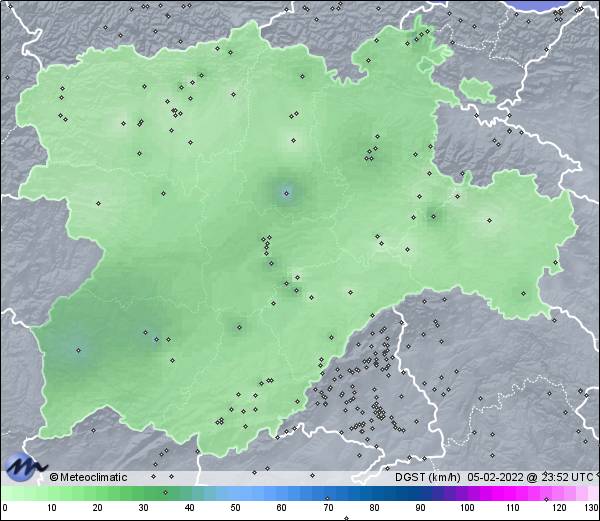The width and height of the screenshot is (600, 521).
Task: Click blue-tinted station marker in the southwest green area
Action: pos(78,350)
